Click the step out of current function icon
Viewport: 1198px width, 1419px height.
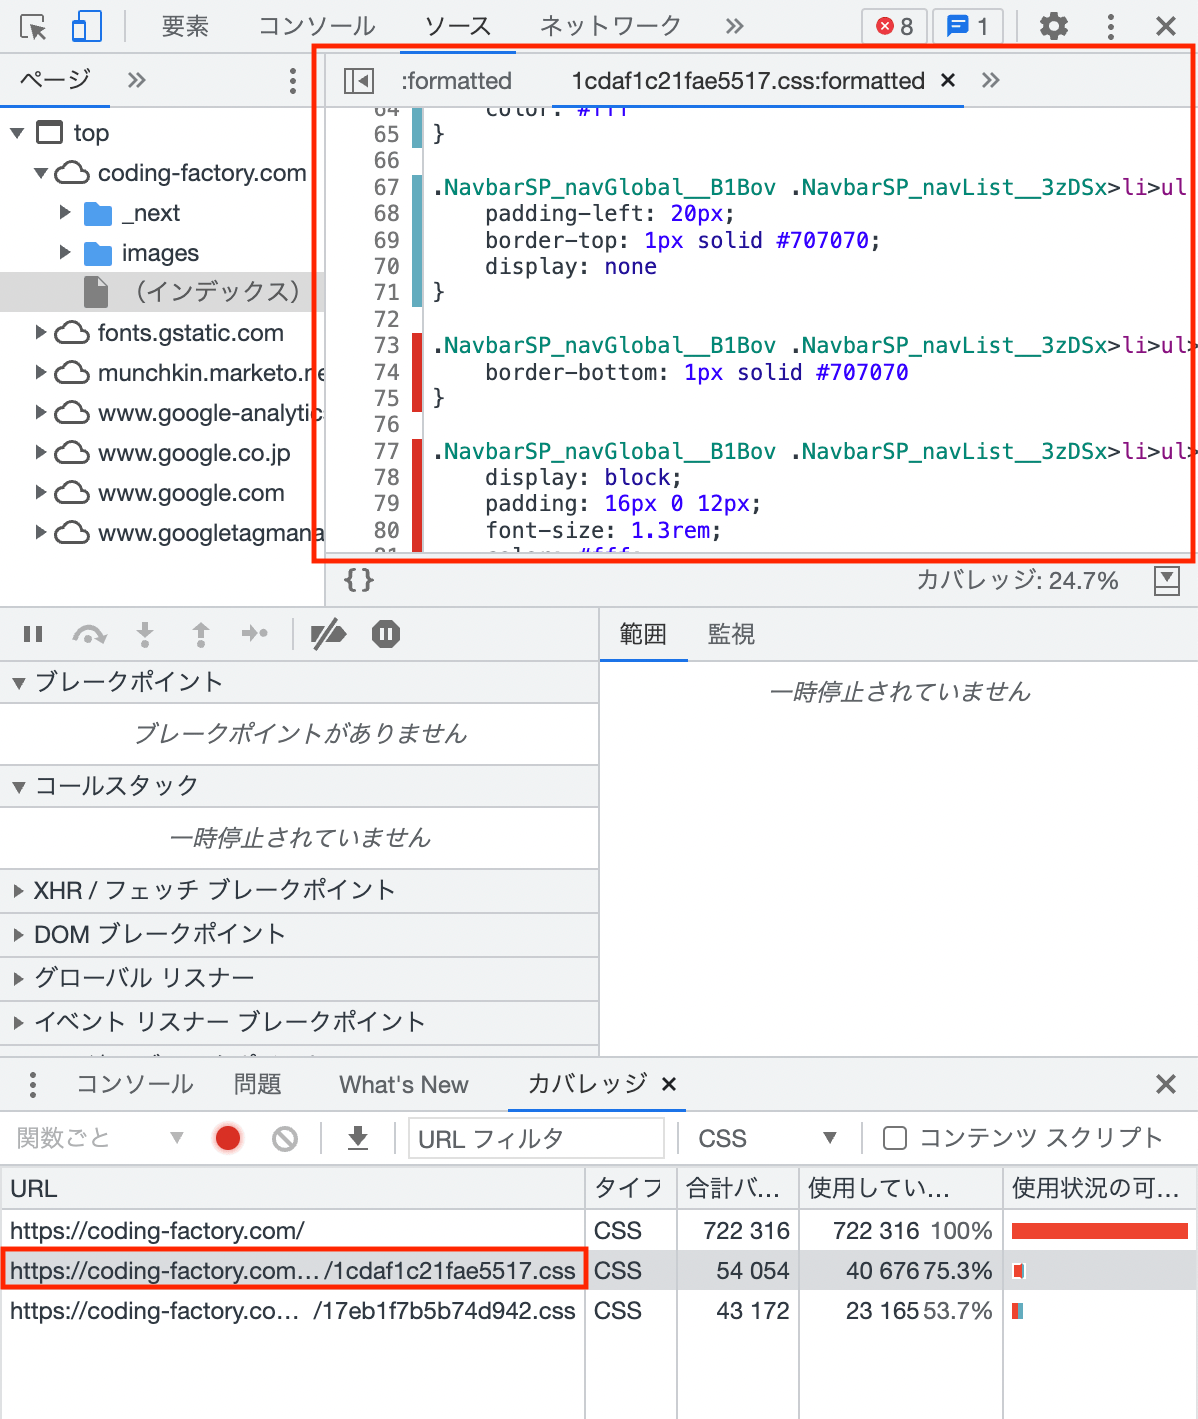pyautogui.click(x=200, y=634)
